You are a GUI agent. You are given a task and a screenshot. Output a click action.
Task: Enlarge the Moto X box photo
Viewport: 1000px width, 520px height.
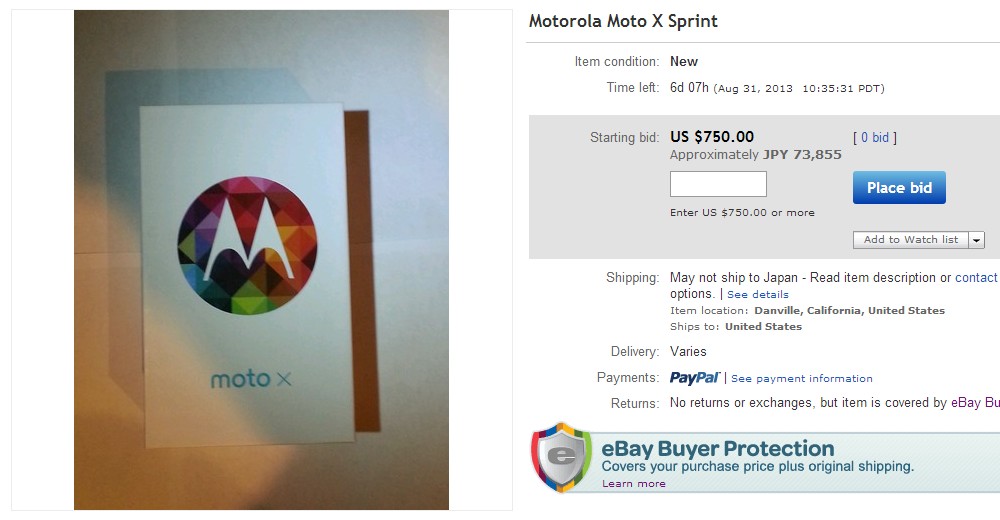pyautogui.click(x=261, y=260)
